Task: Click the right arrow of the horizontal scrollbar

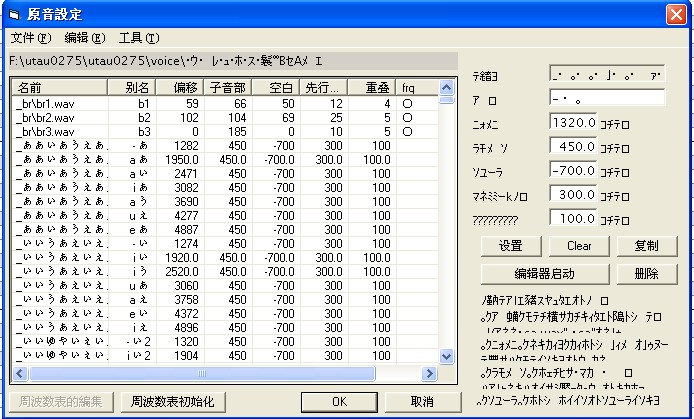Action: coord(429,374)
